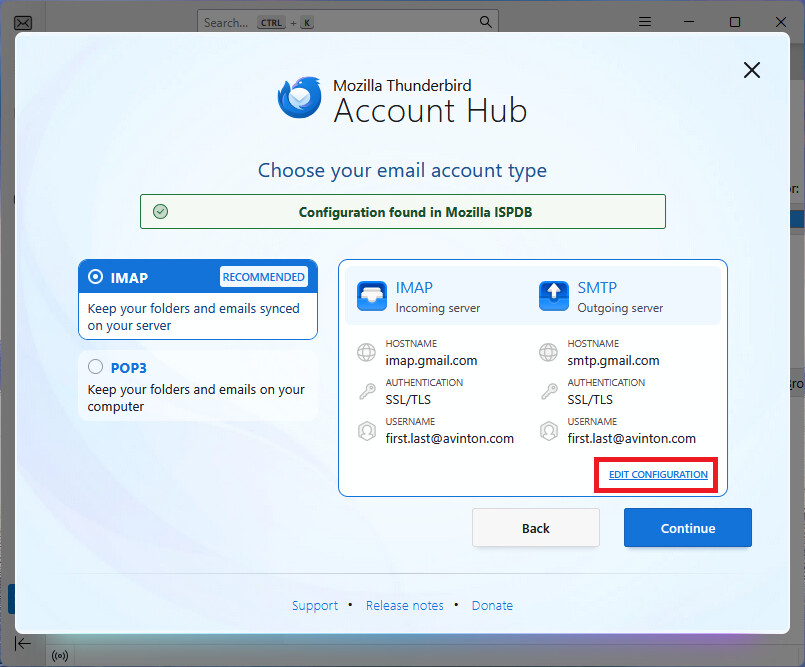Click the green checkmark success icon

(x=161, y=212)
